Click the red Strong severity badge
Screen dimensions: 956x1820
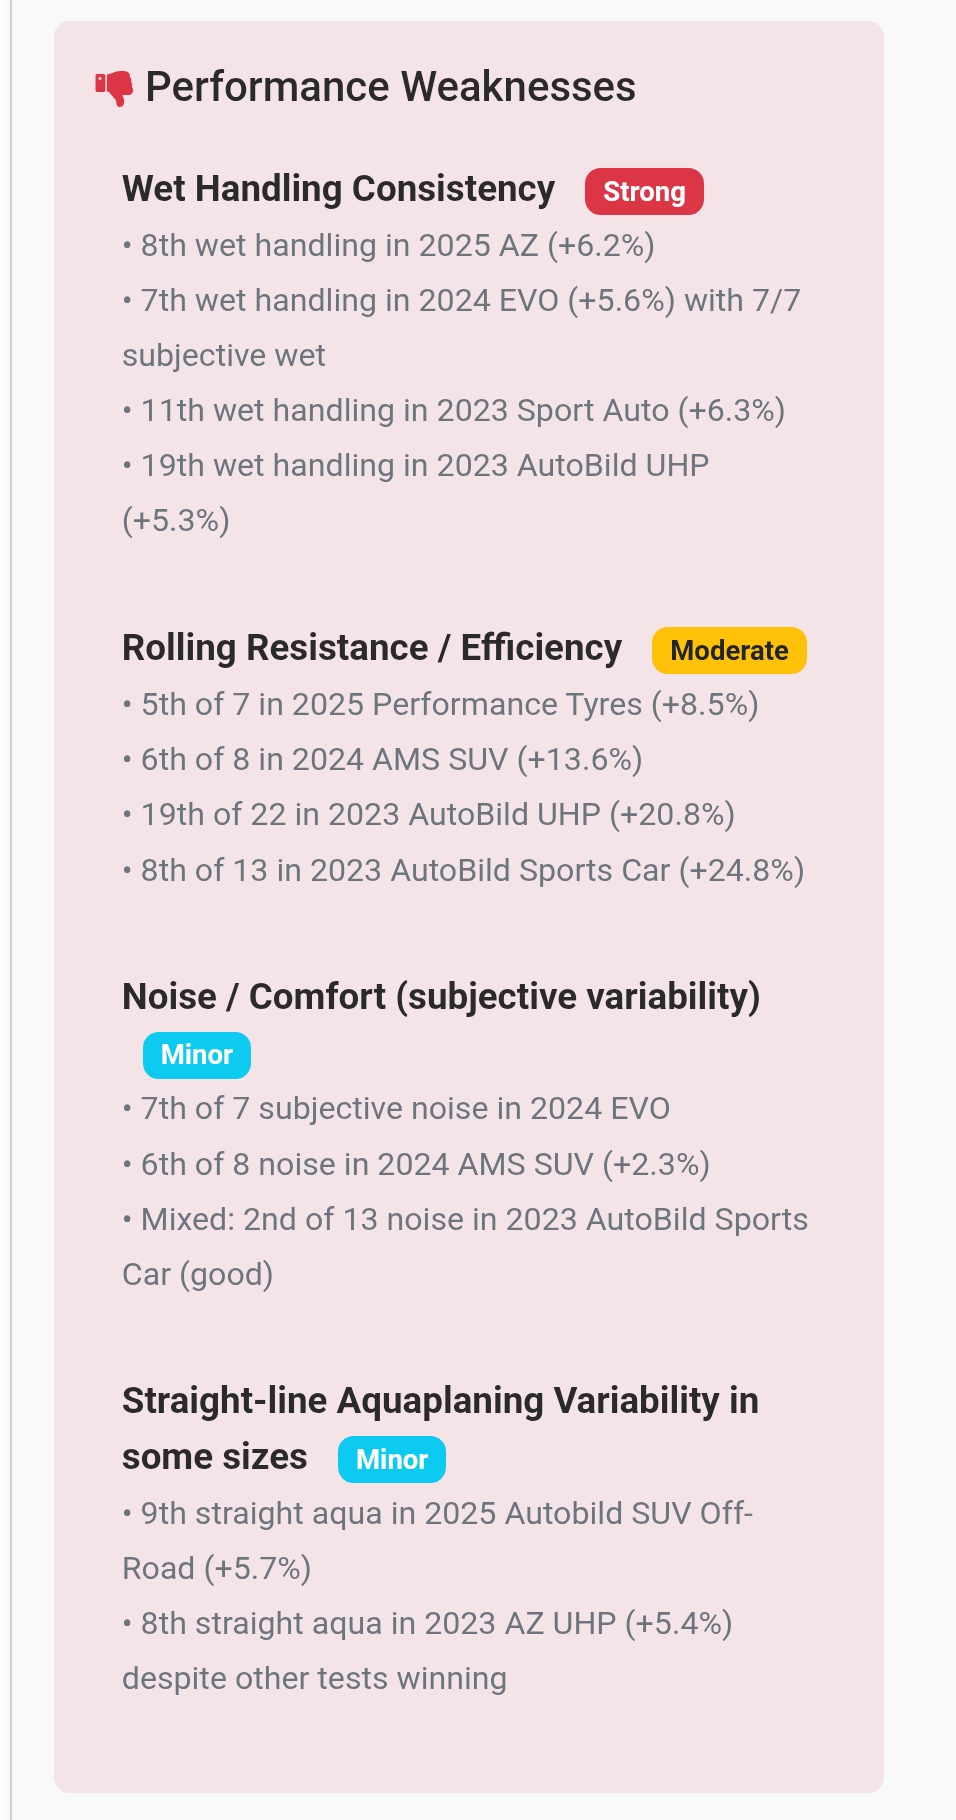tap(644, 191)
